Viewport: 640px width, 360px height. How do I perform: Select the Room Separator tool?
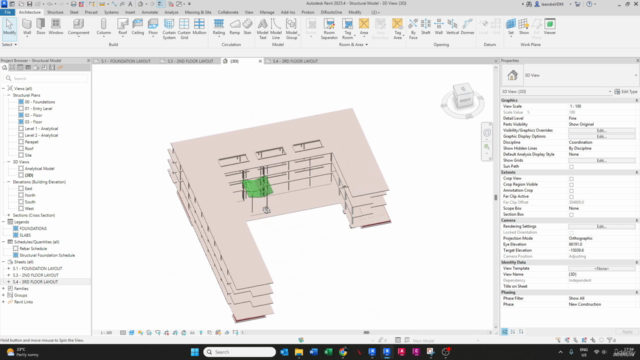[x=329, y=29]
